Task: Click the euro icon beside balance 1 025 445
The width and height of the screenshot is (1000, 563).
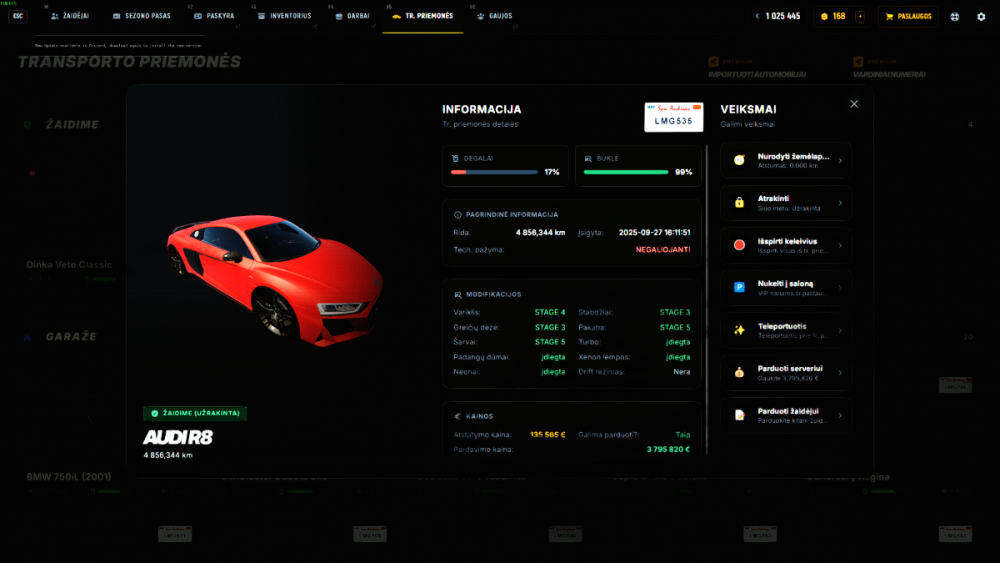Action: click(757, 17)
